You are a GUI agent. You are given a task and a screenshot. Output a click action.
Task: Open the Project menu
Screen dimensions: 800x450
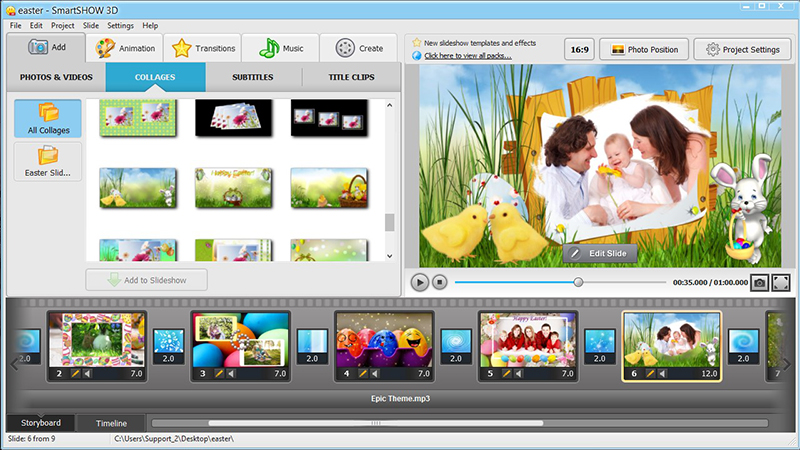pyautogui.click(x=62, y=26)
